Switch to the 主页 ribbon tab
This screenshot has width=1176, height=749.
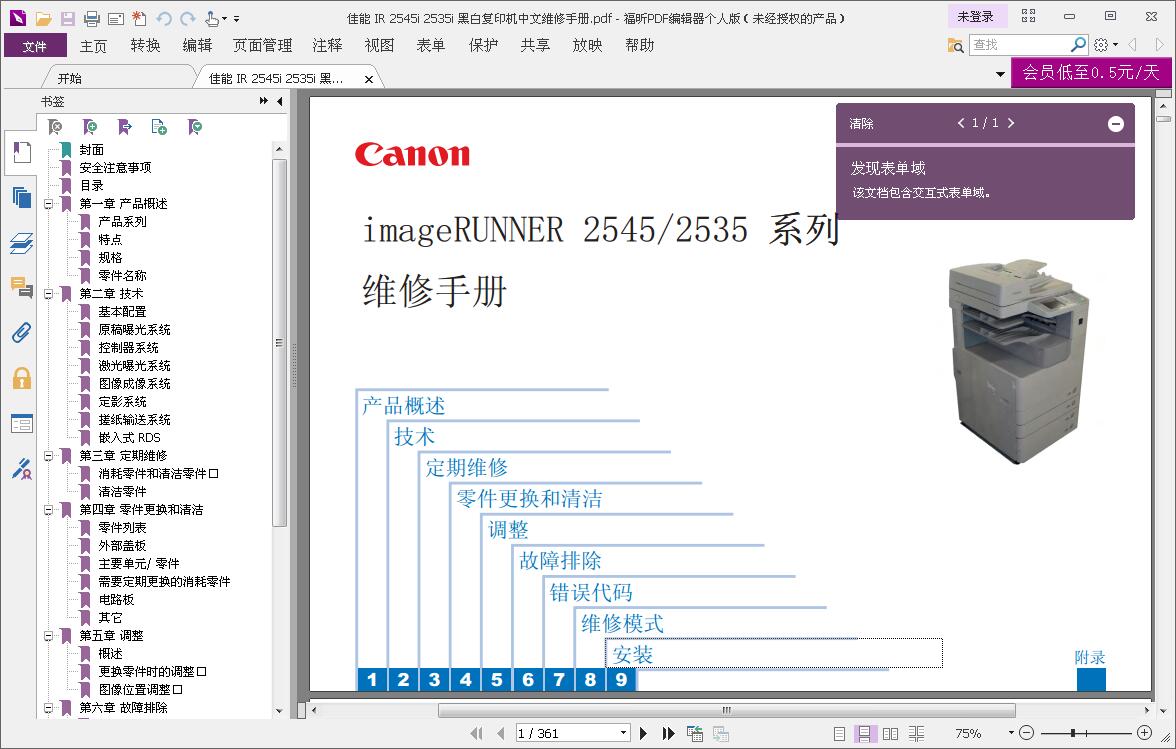(93, 46)
